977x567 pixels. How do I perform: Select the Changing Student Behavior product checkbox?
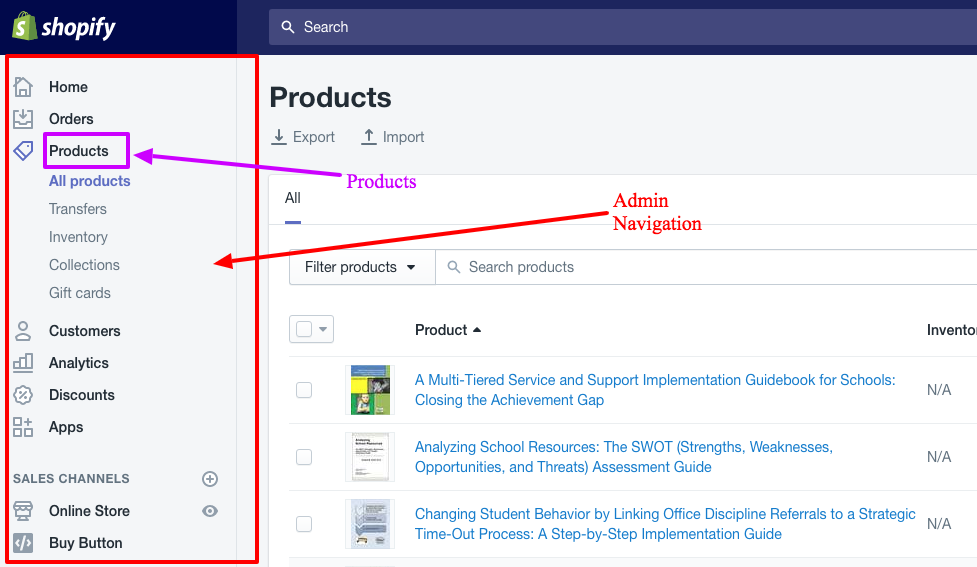[x=304, y=524]
